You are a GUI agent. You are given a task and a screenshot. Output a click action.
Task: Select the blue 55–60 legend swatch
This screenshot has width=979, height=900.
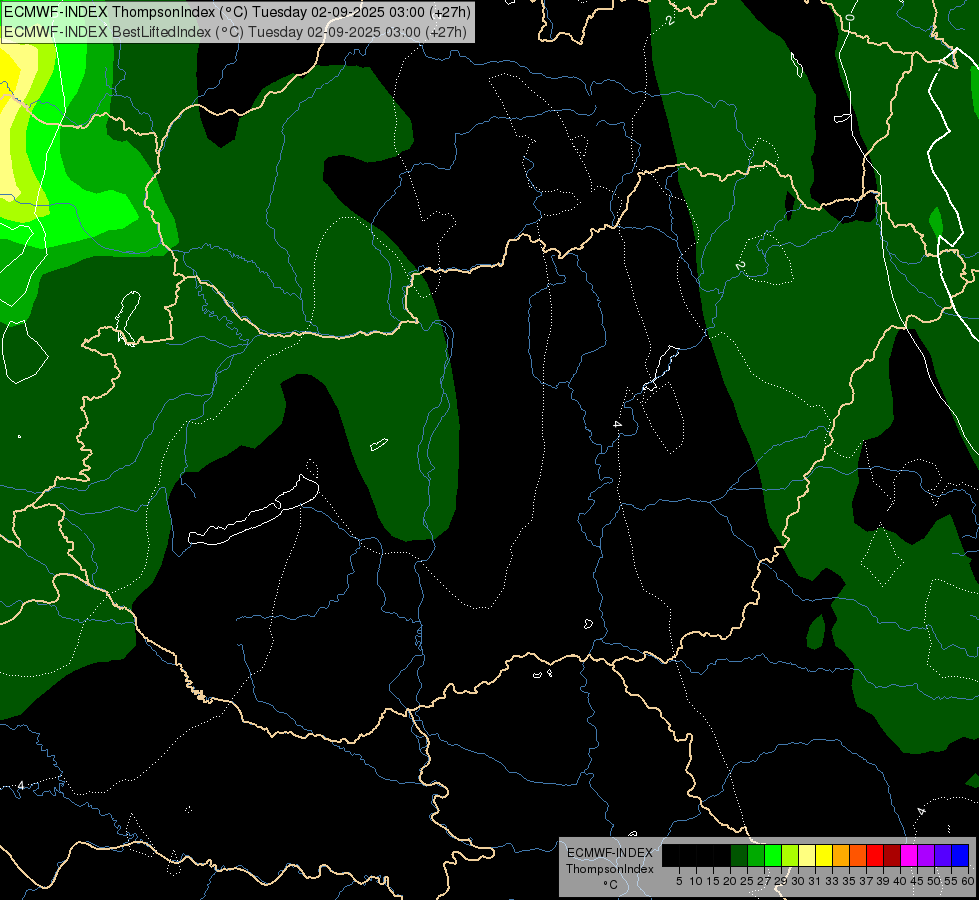(x=960, y=855)
